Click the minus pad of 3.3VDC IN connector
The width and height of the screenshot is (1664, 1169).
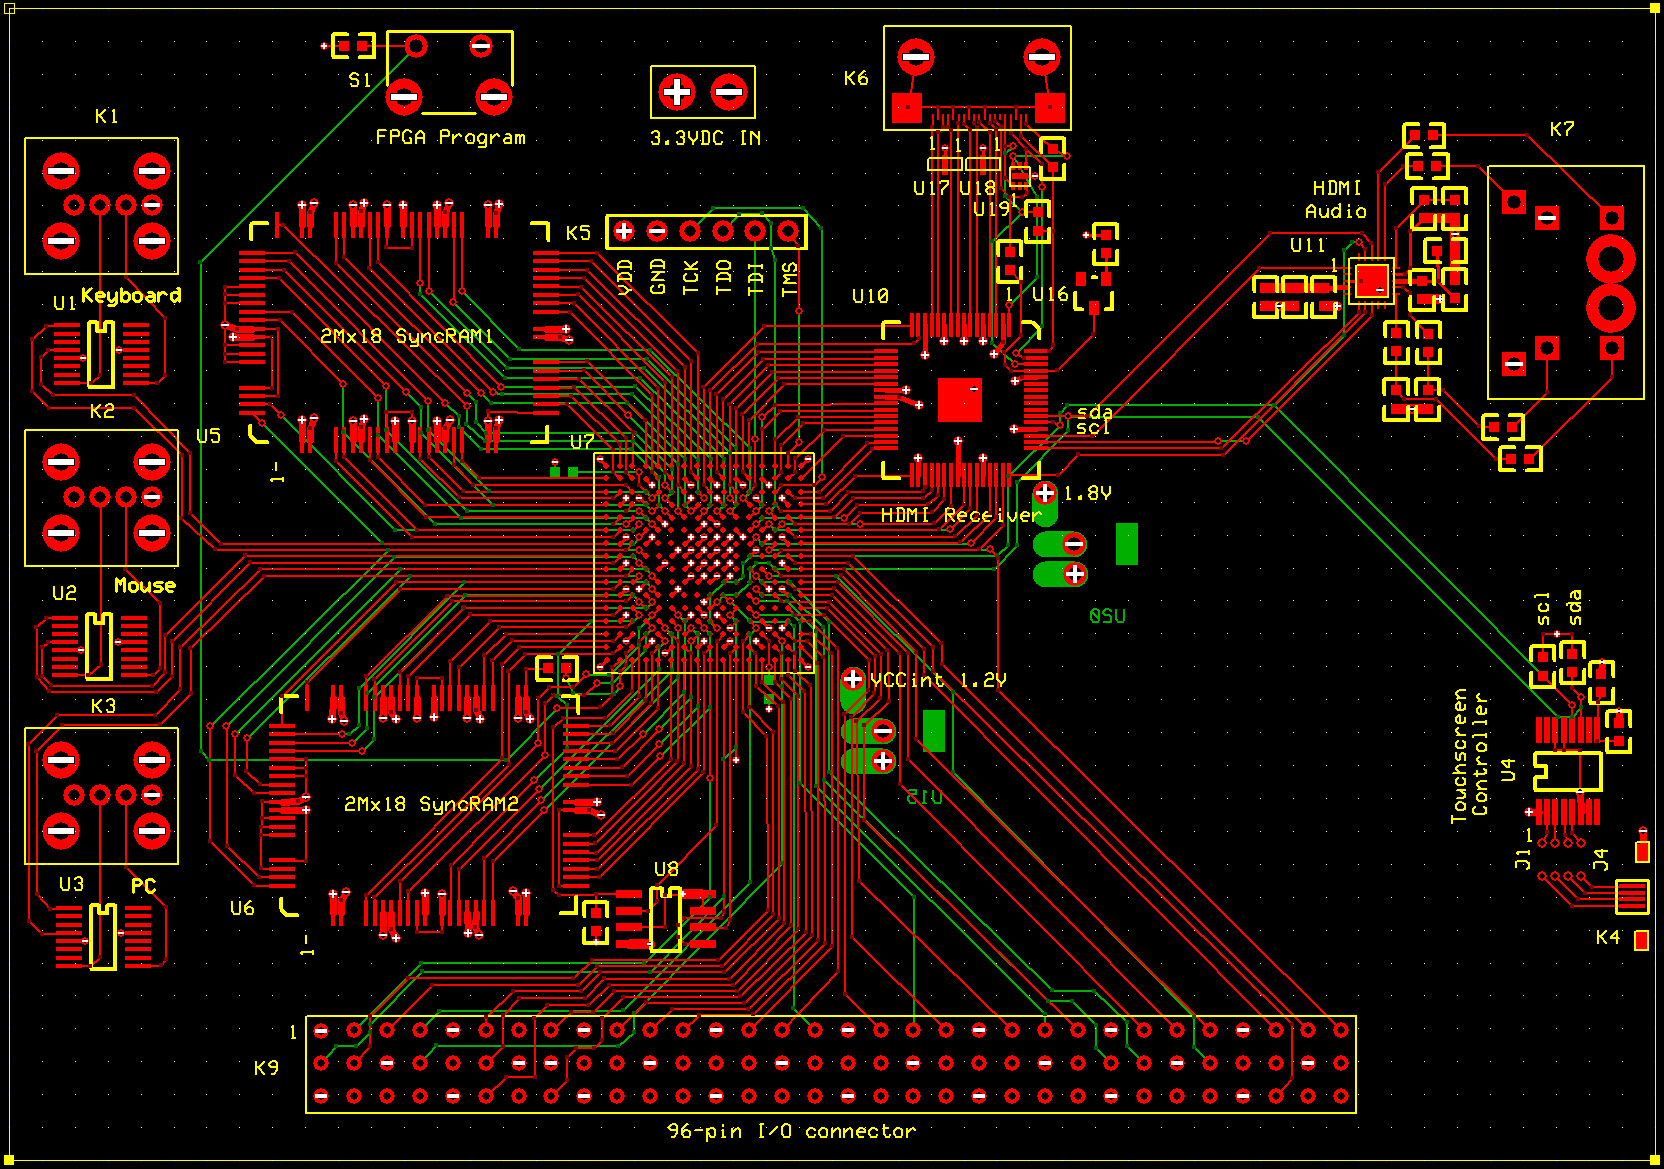point(729,93)
